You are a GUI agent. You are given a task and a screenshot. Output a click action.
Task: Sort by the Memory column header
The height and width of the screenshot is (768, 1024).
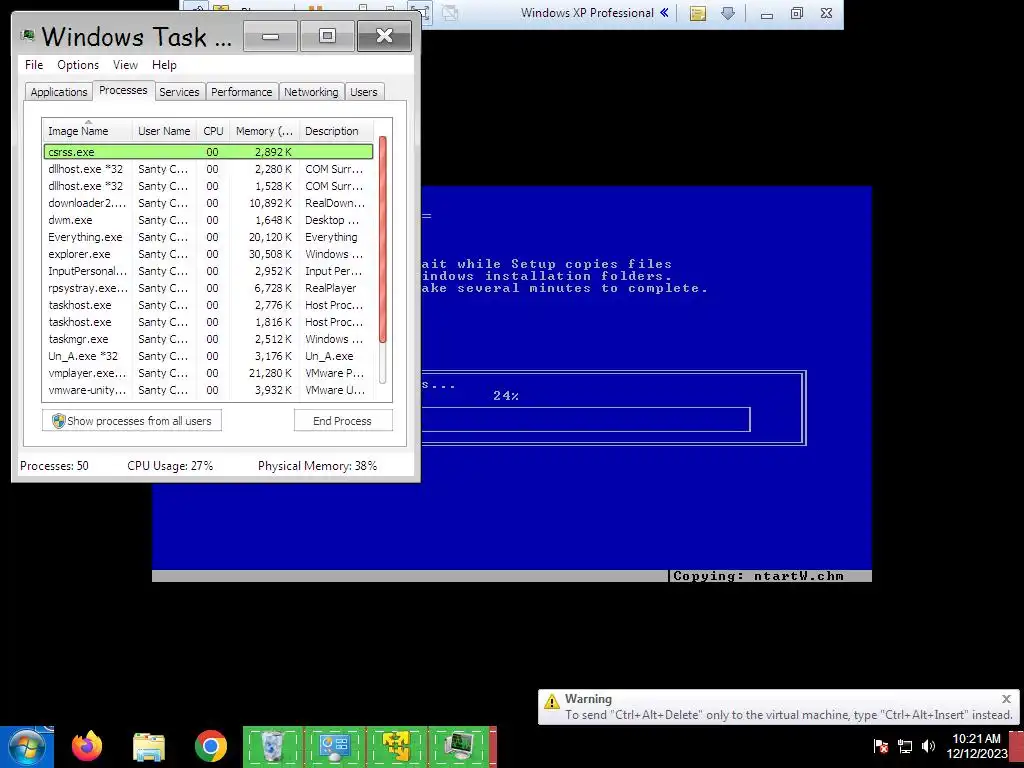tap(264, 131)
